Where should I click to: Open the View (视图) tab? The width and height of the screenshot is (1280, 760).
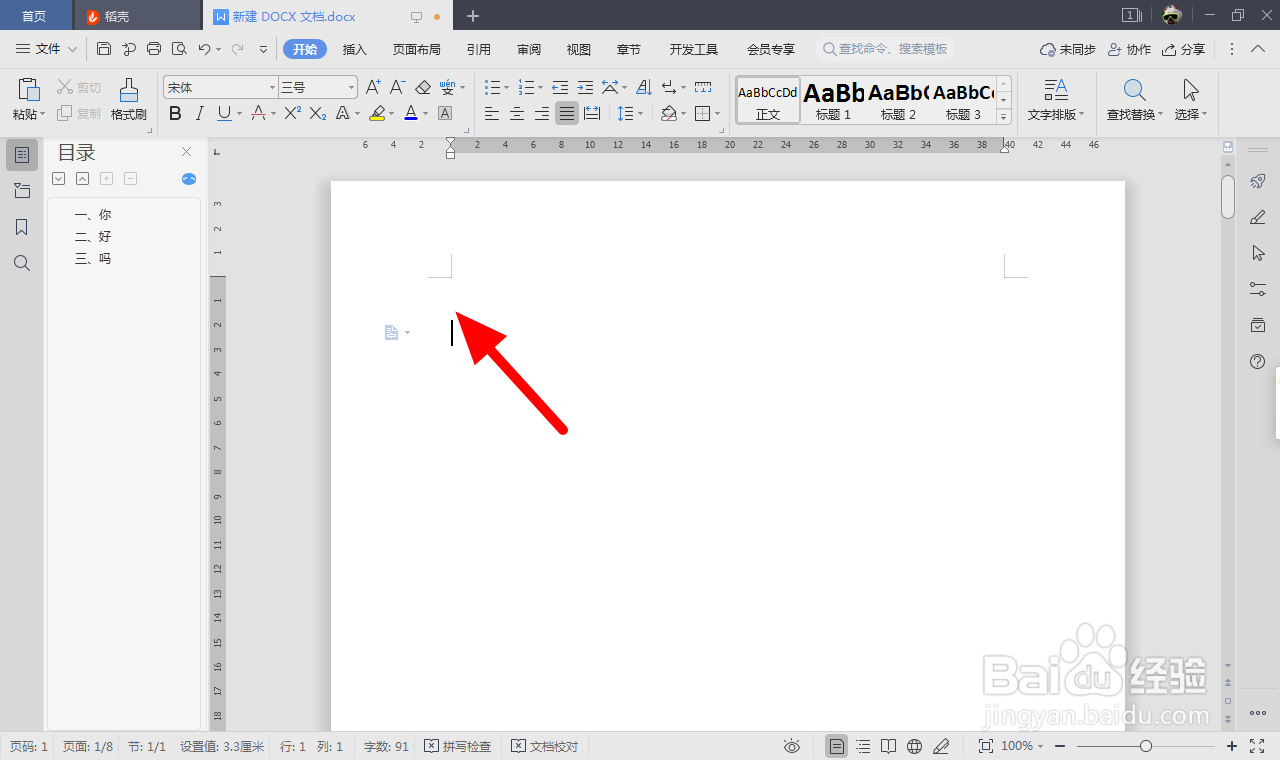tap(579, 49)
